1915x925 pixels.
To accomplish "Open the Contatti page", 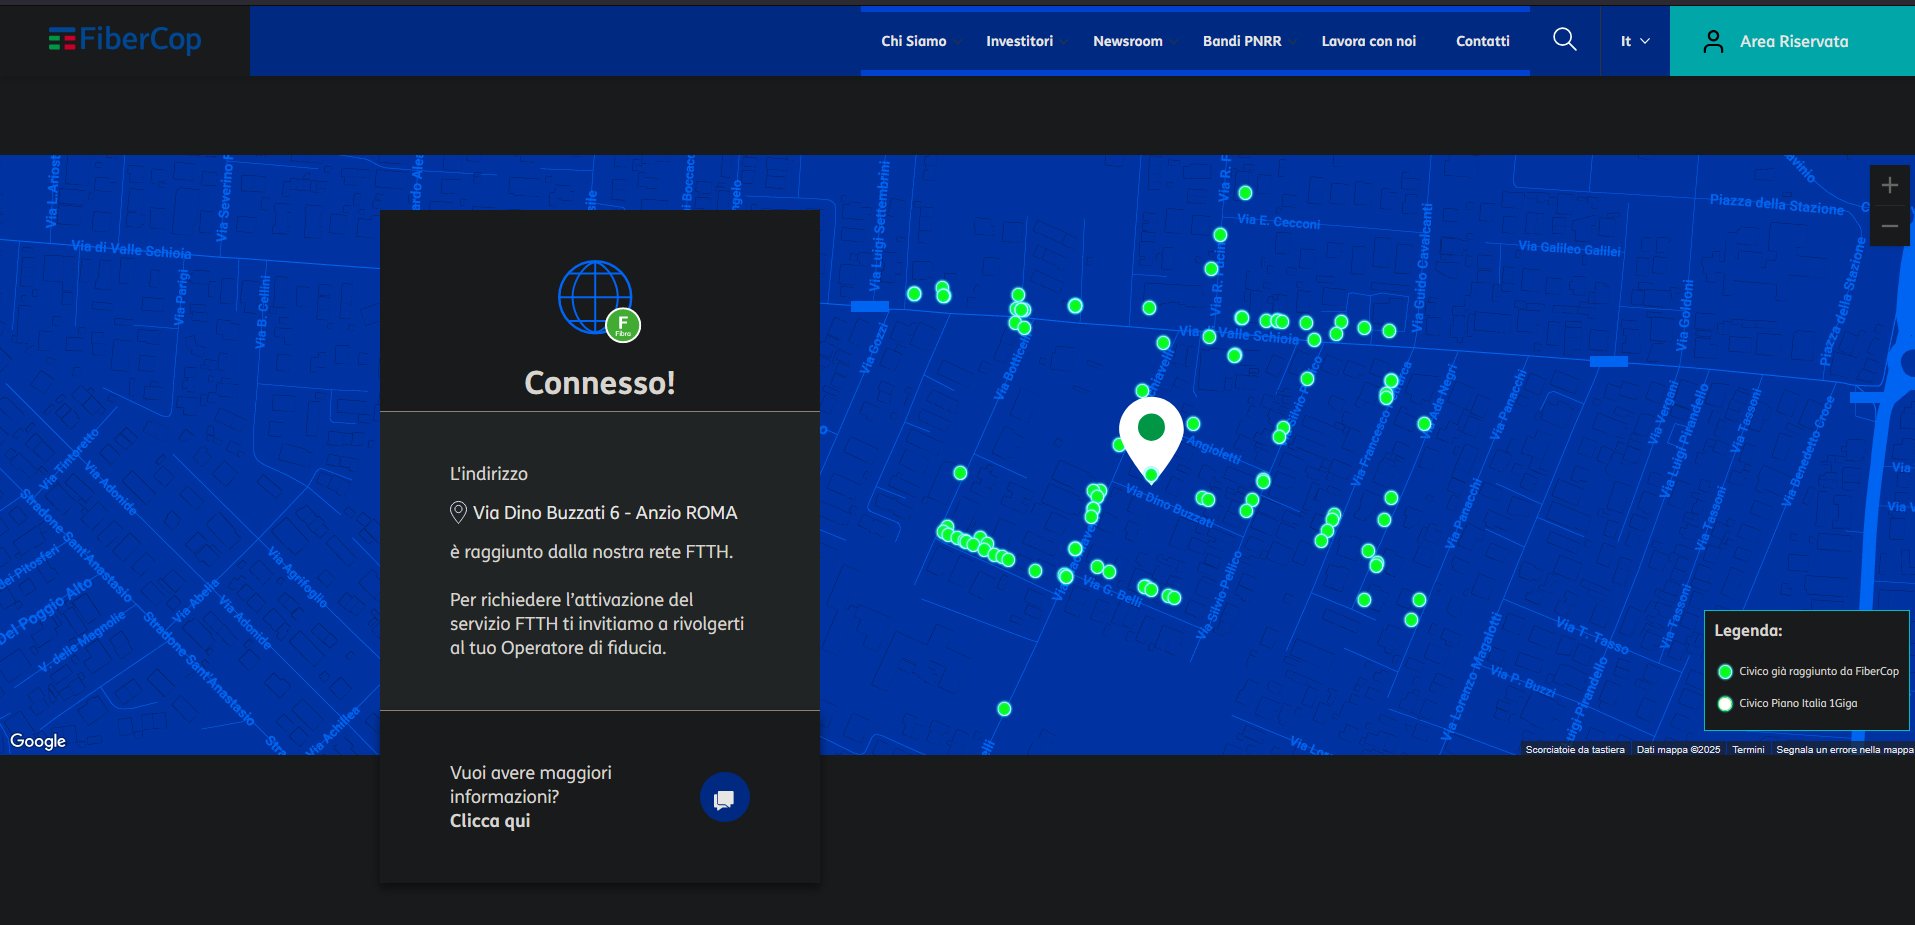I will (x=1482, y=41).
